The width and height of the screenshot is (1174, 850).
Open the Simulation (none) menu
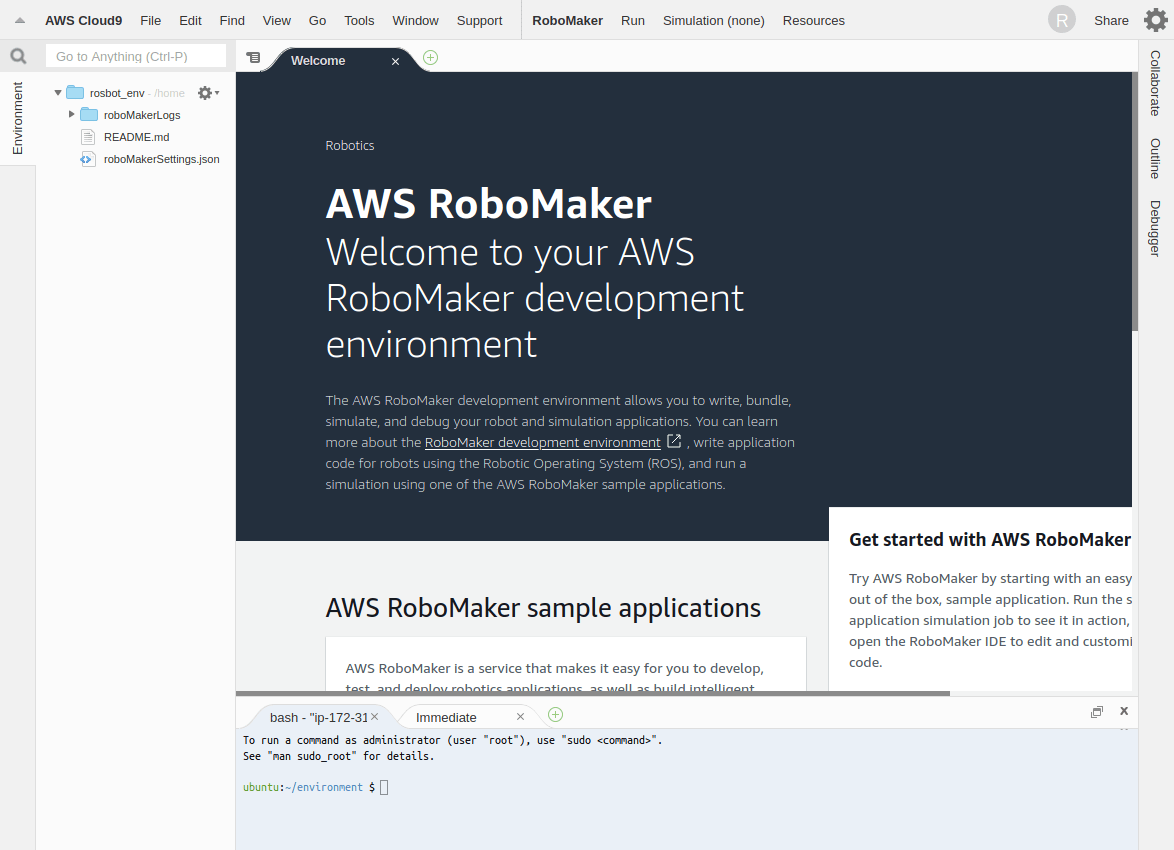[714, 21]
